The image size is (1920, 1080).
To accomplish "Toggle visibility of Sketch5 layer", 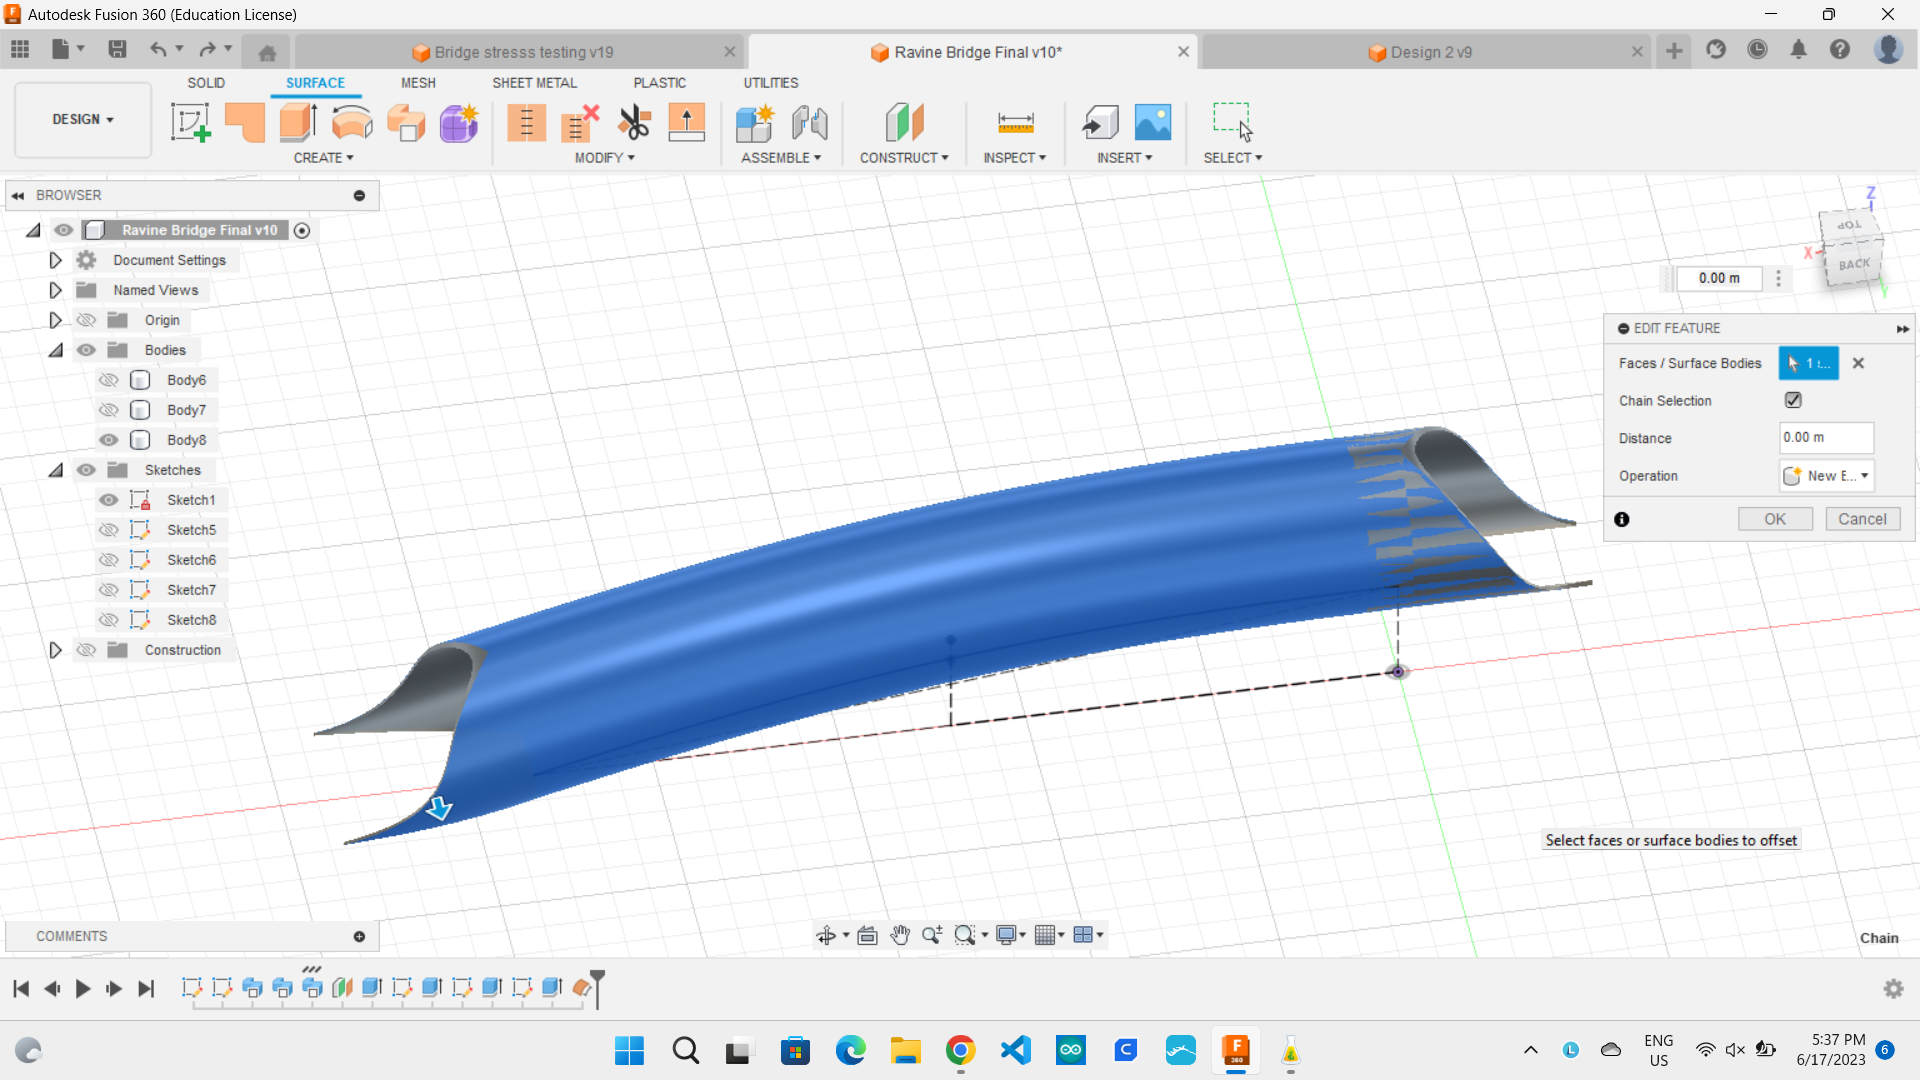I will pos(111,529).
